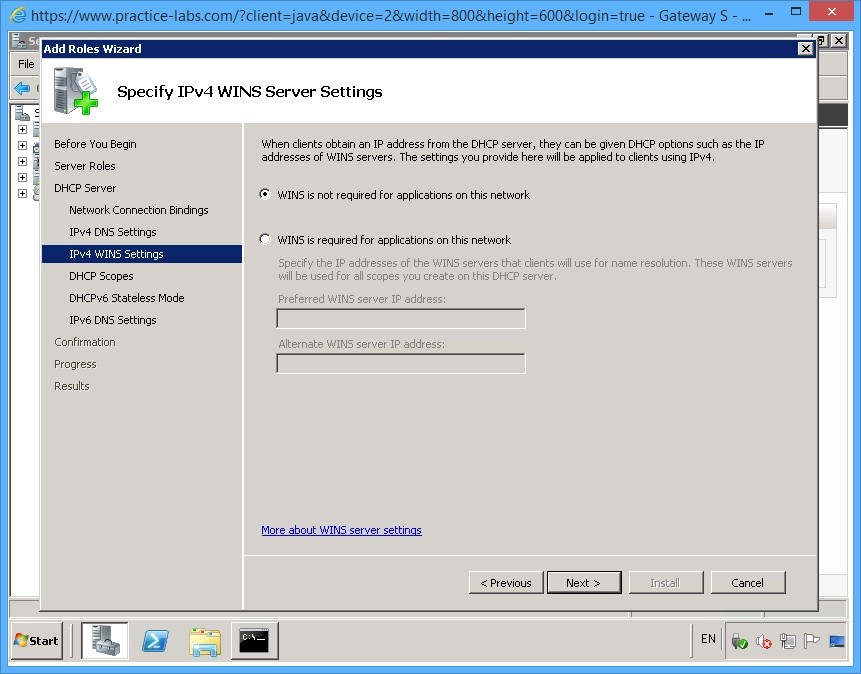Expand the bottom plus node in the sidebar tree
Image resolution: width=861 pixels, height=674 pixels.
(x=22, y=192)
